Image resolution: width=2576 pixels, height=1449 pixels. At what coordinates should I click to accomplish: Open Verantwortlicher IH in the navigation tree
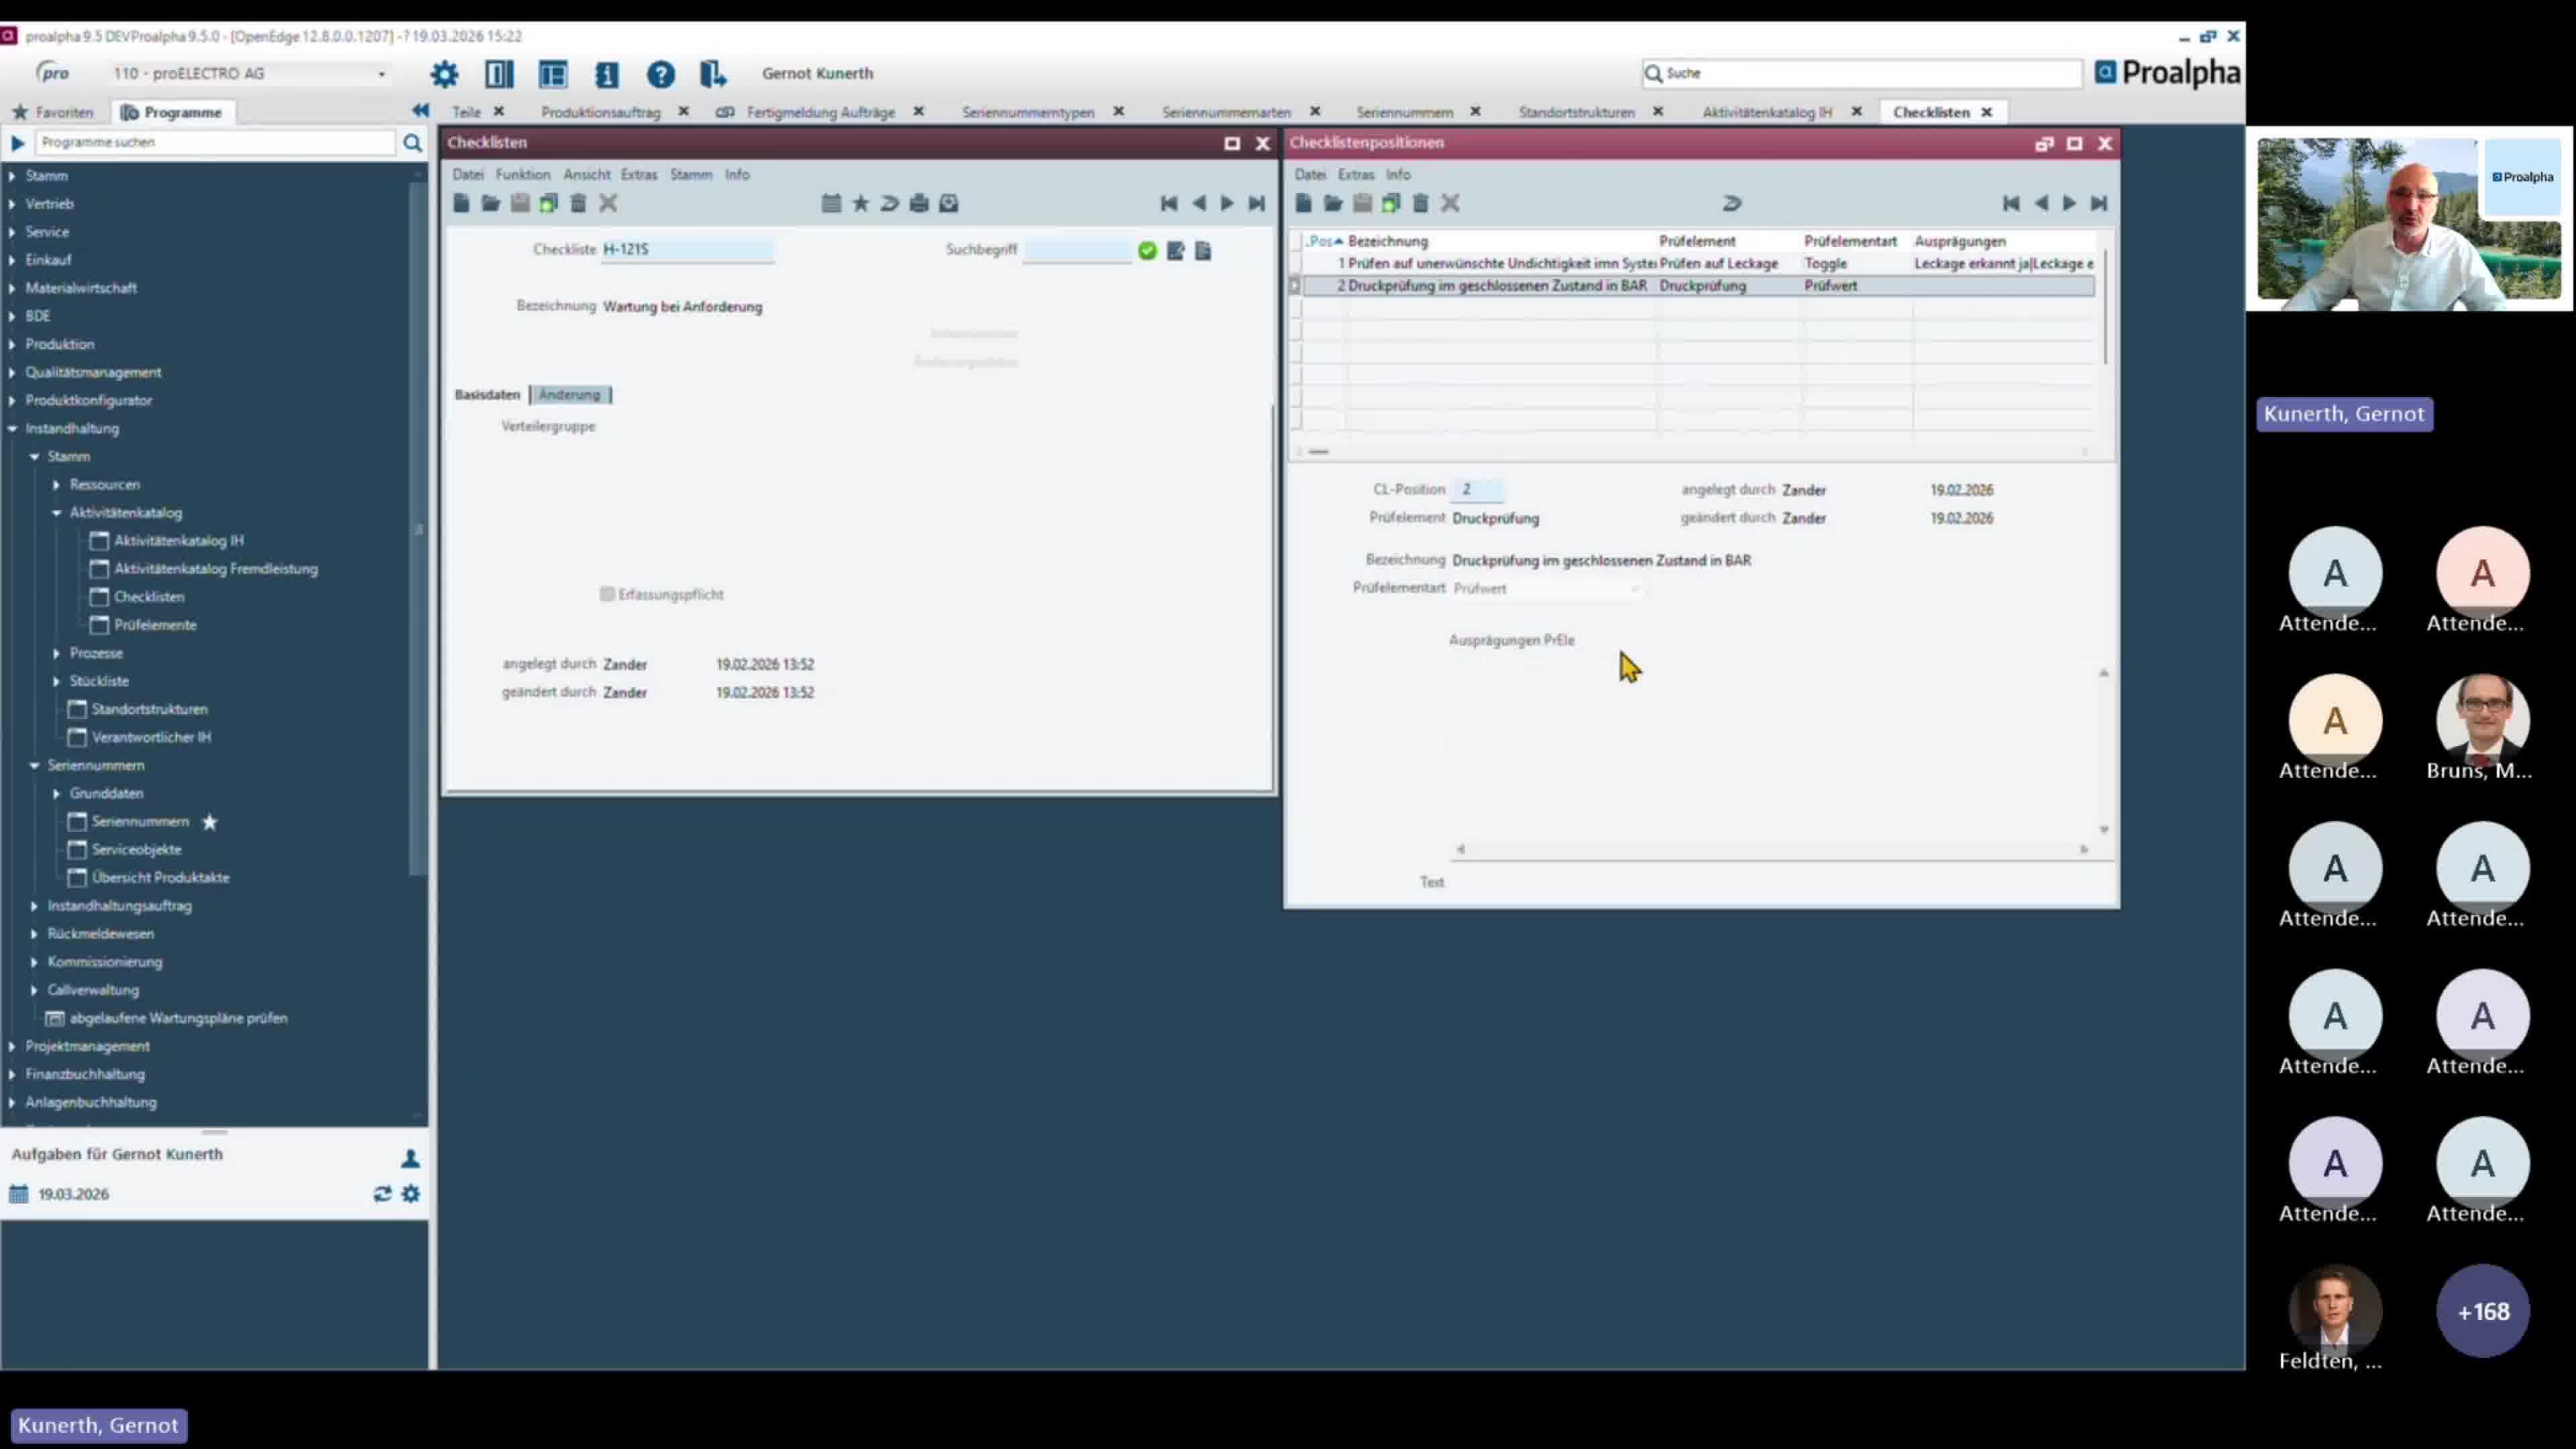pyautogui.click(x=151, y=737)
